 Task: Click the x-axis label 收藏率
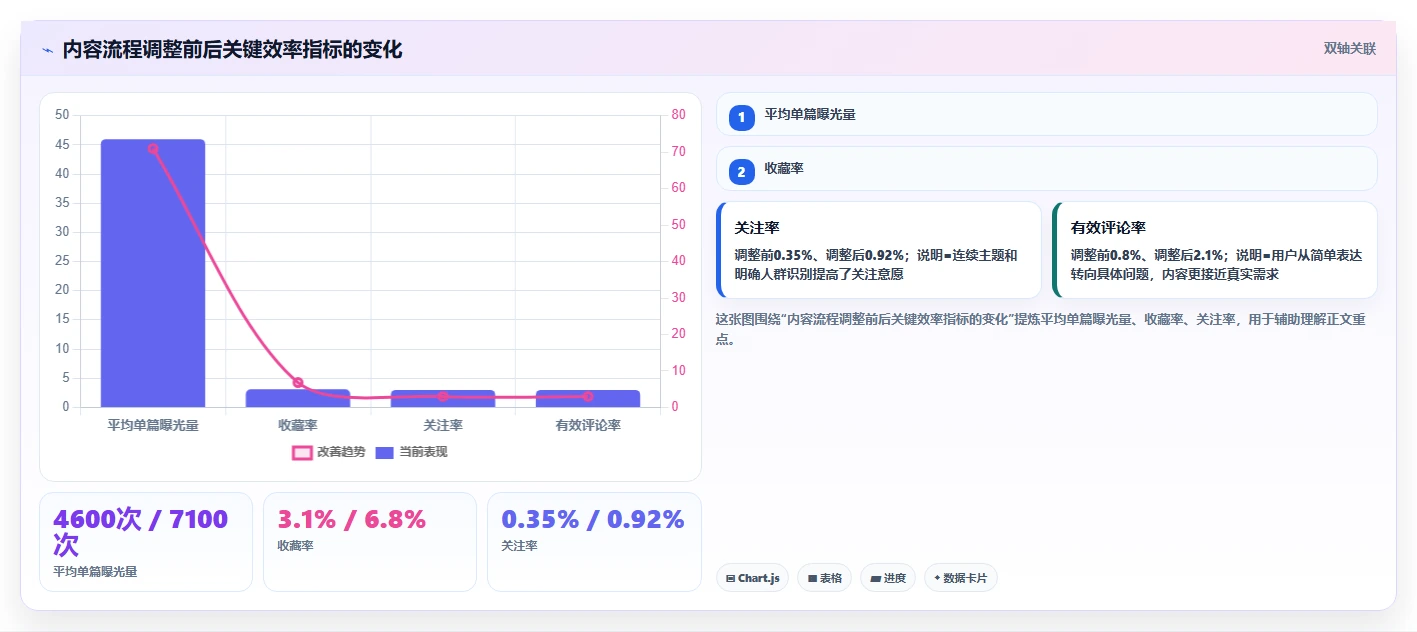point(298,425)
